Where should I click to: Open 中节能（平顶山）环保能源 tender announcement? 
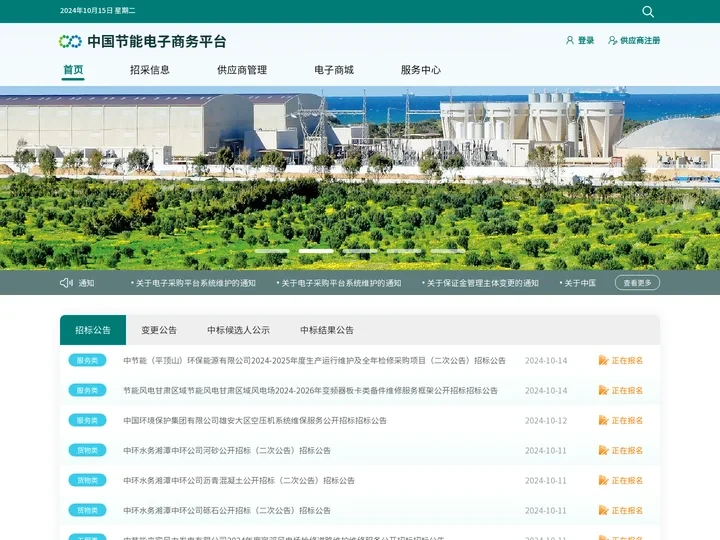[315, 360]
